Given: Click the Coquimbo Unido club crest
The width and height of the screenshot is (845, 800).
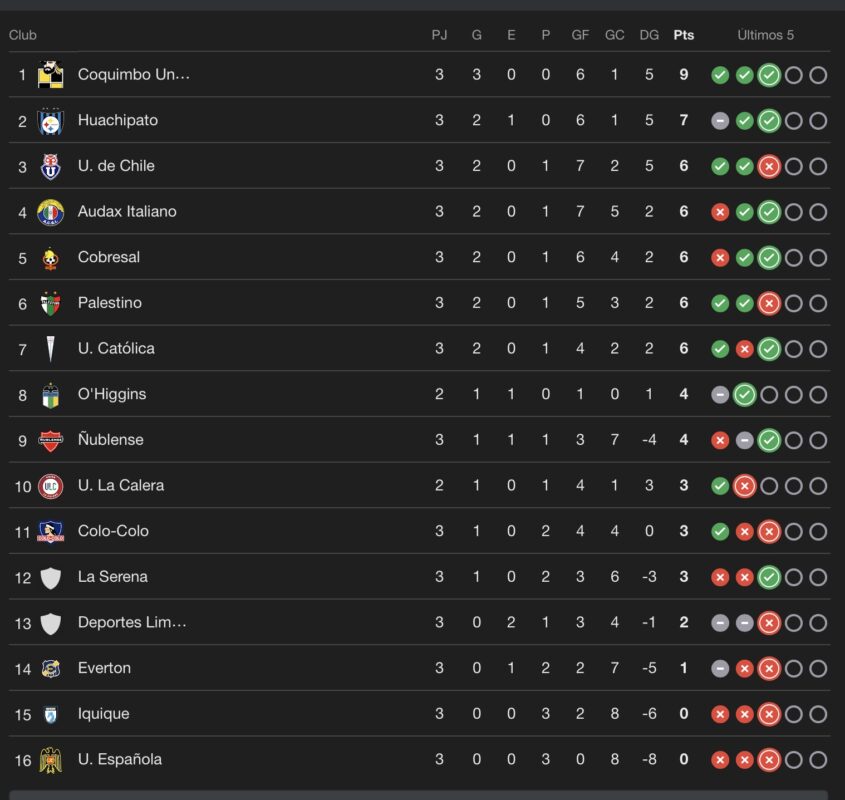Looking at the screenshot, I should tap(50, 75).
